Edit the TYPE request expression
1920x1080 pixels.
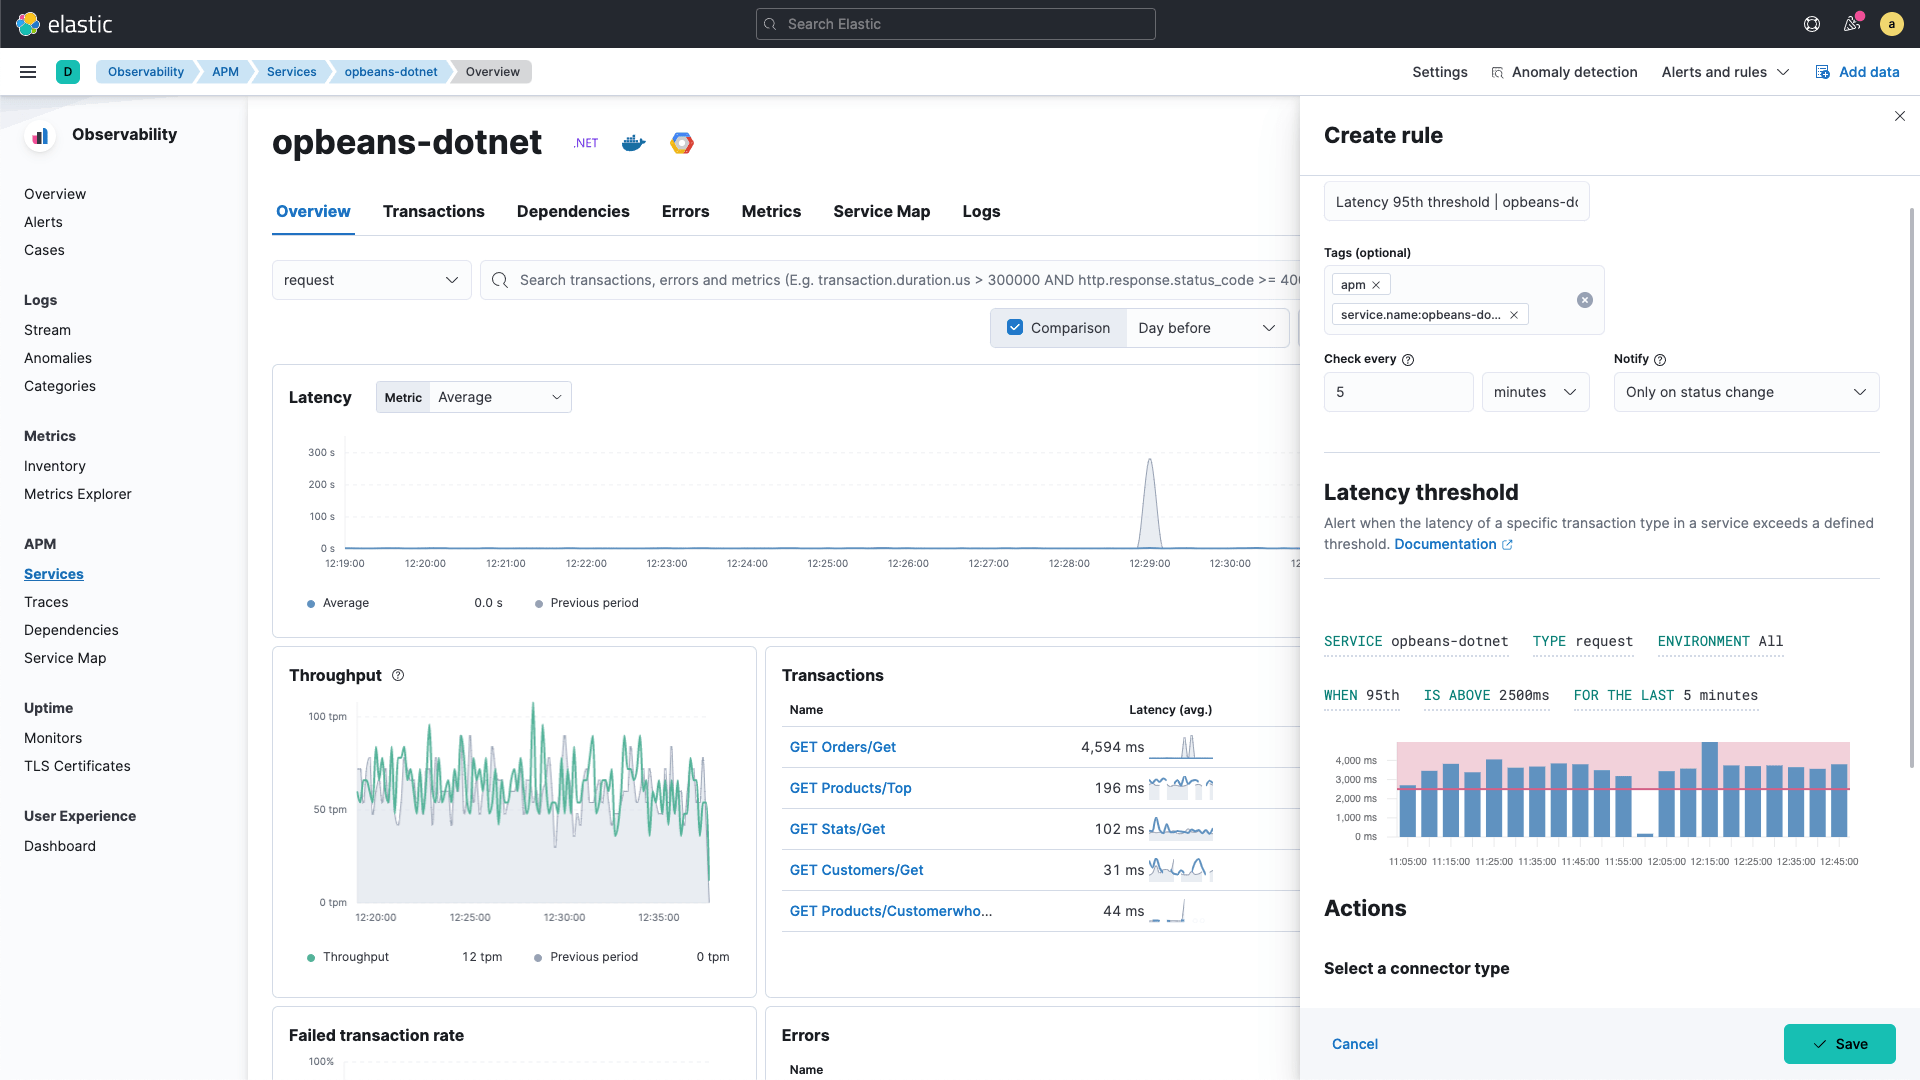[x=1583, y=642]
